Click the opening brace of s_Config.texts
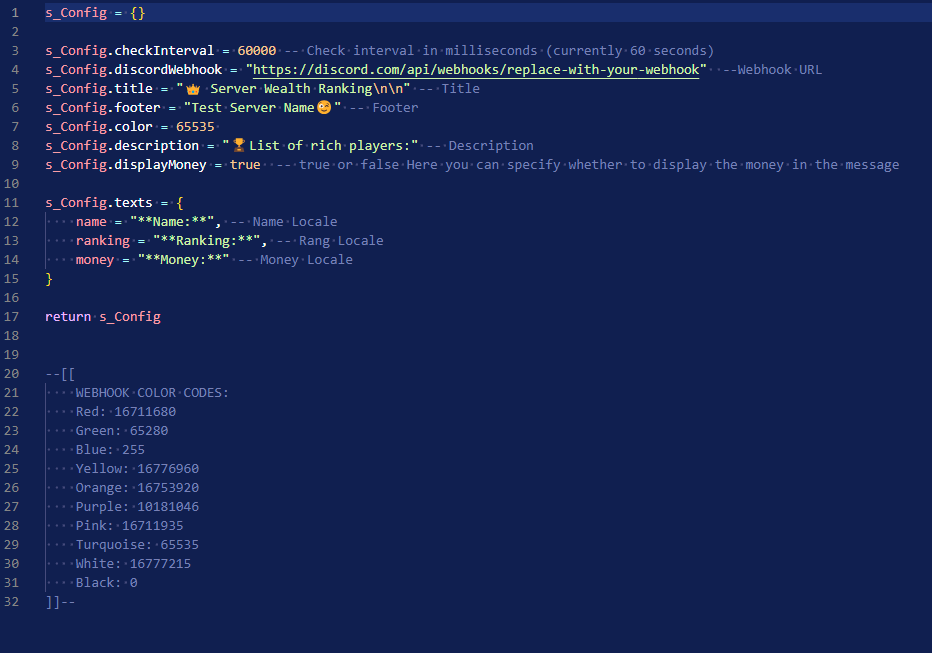The width and height of the screenshot is (932, 653). 180,203
